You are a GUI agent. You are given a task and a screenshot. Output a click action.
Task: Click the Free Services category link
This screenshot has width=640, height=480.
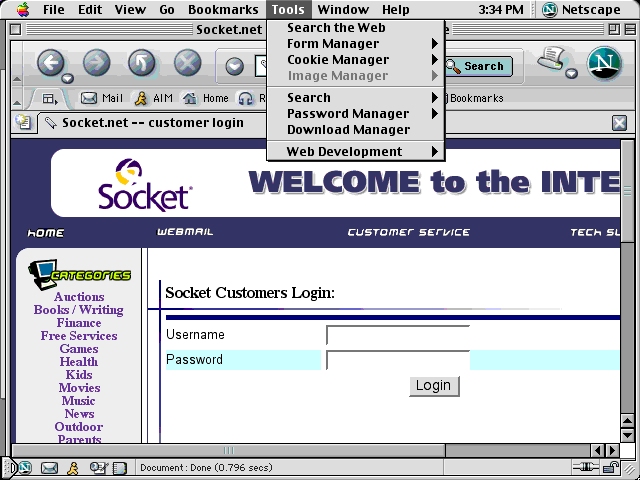pyautogui.click(x=79, y=336)
